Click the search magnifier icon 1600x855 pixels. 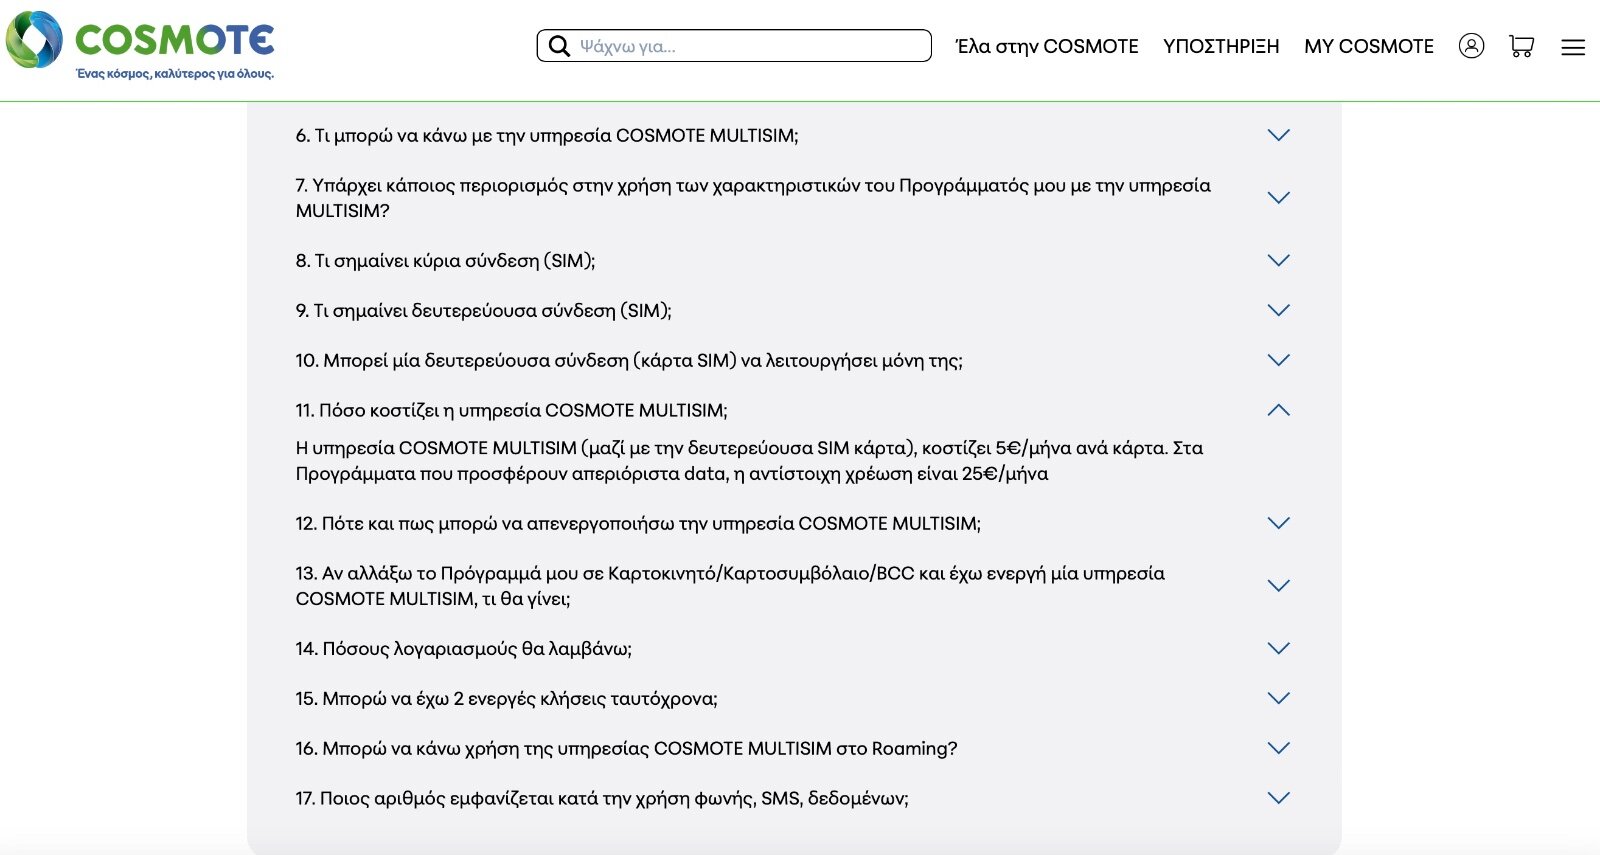point(560,46)
